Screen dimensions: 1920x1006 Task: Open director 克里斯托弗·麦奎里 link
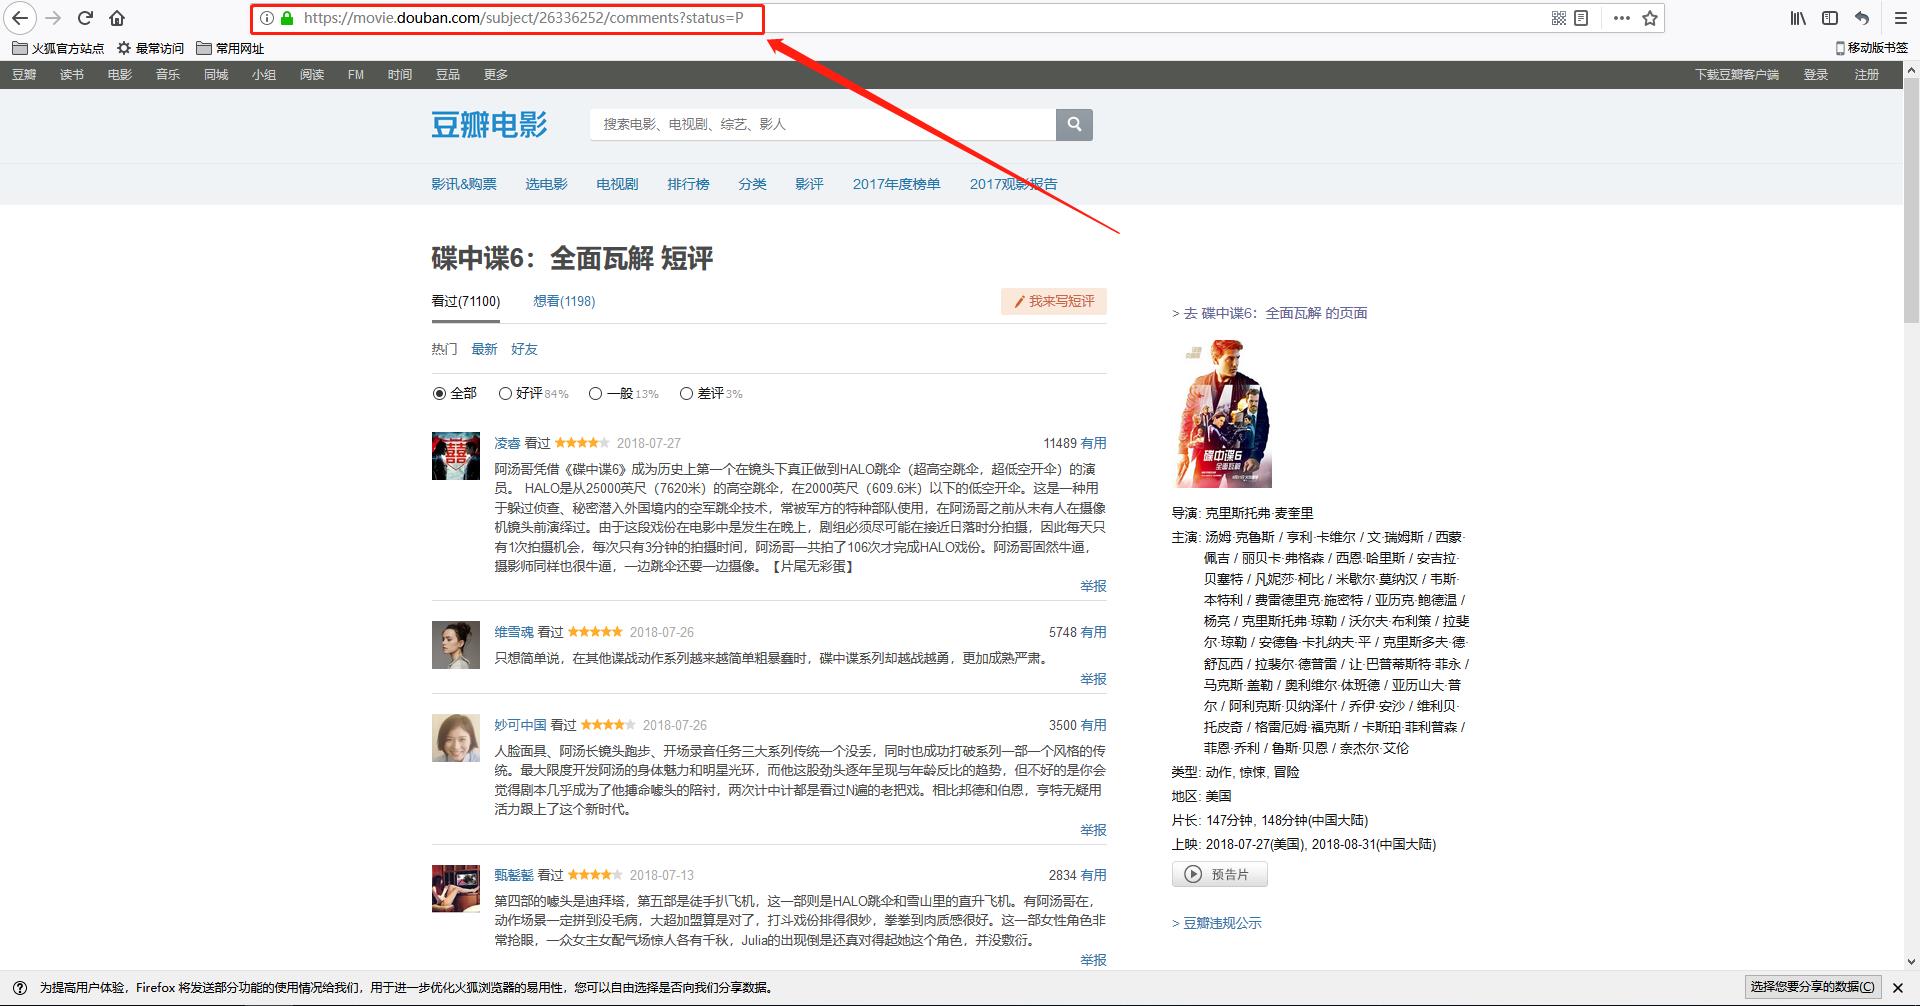pos(1259,513)
